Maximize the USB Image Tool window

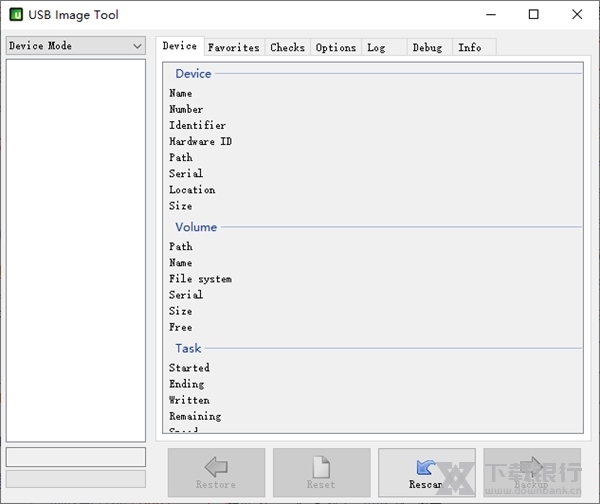pos(533,14)
